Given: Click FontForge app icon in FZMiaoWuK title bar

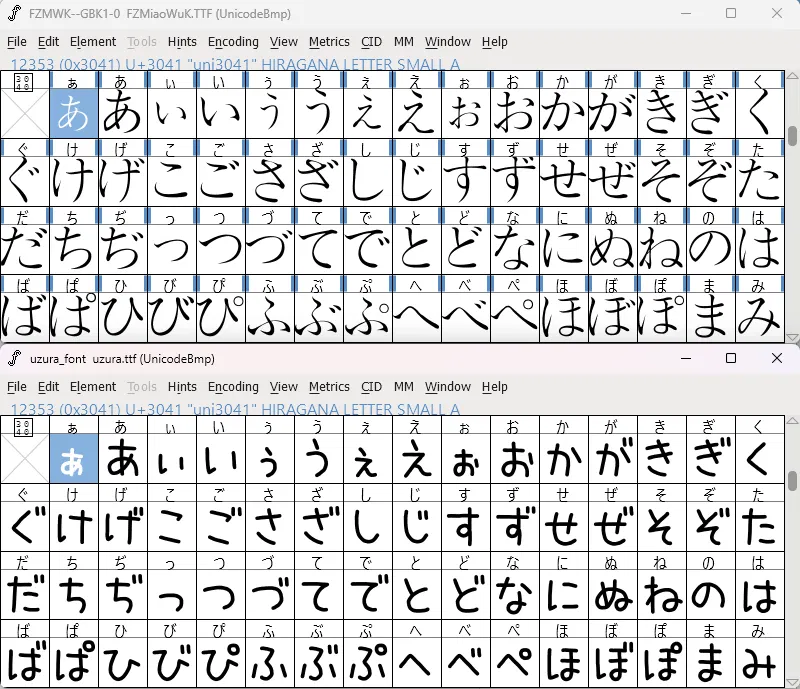Looking at the screenshot, I should (x=14, y=13).
